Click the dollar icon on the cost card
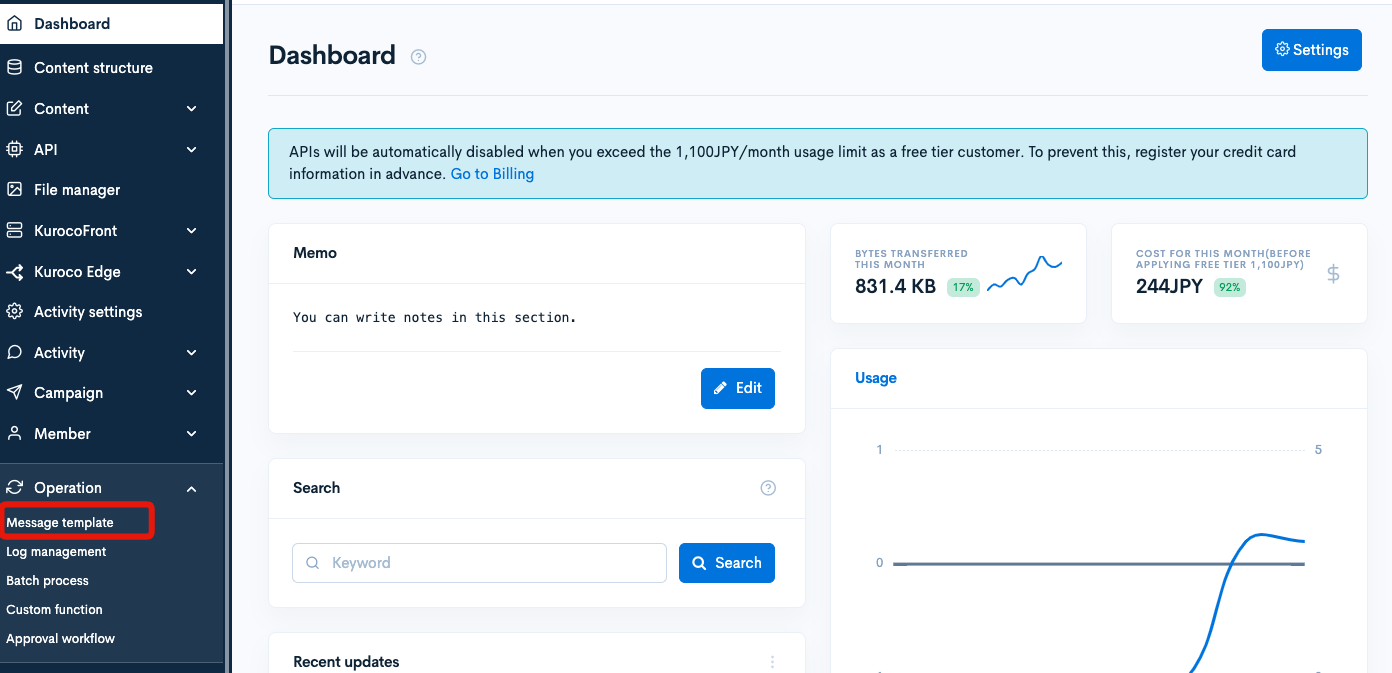1392x673 pixels. pos(1333,273)
